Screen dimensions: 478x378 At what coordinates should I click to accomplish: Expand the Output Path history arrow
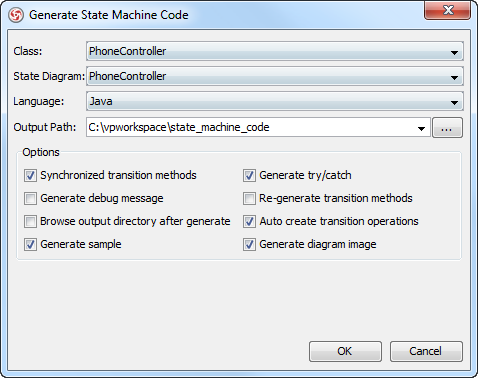pos(421,128)
